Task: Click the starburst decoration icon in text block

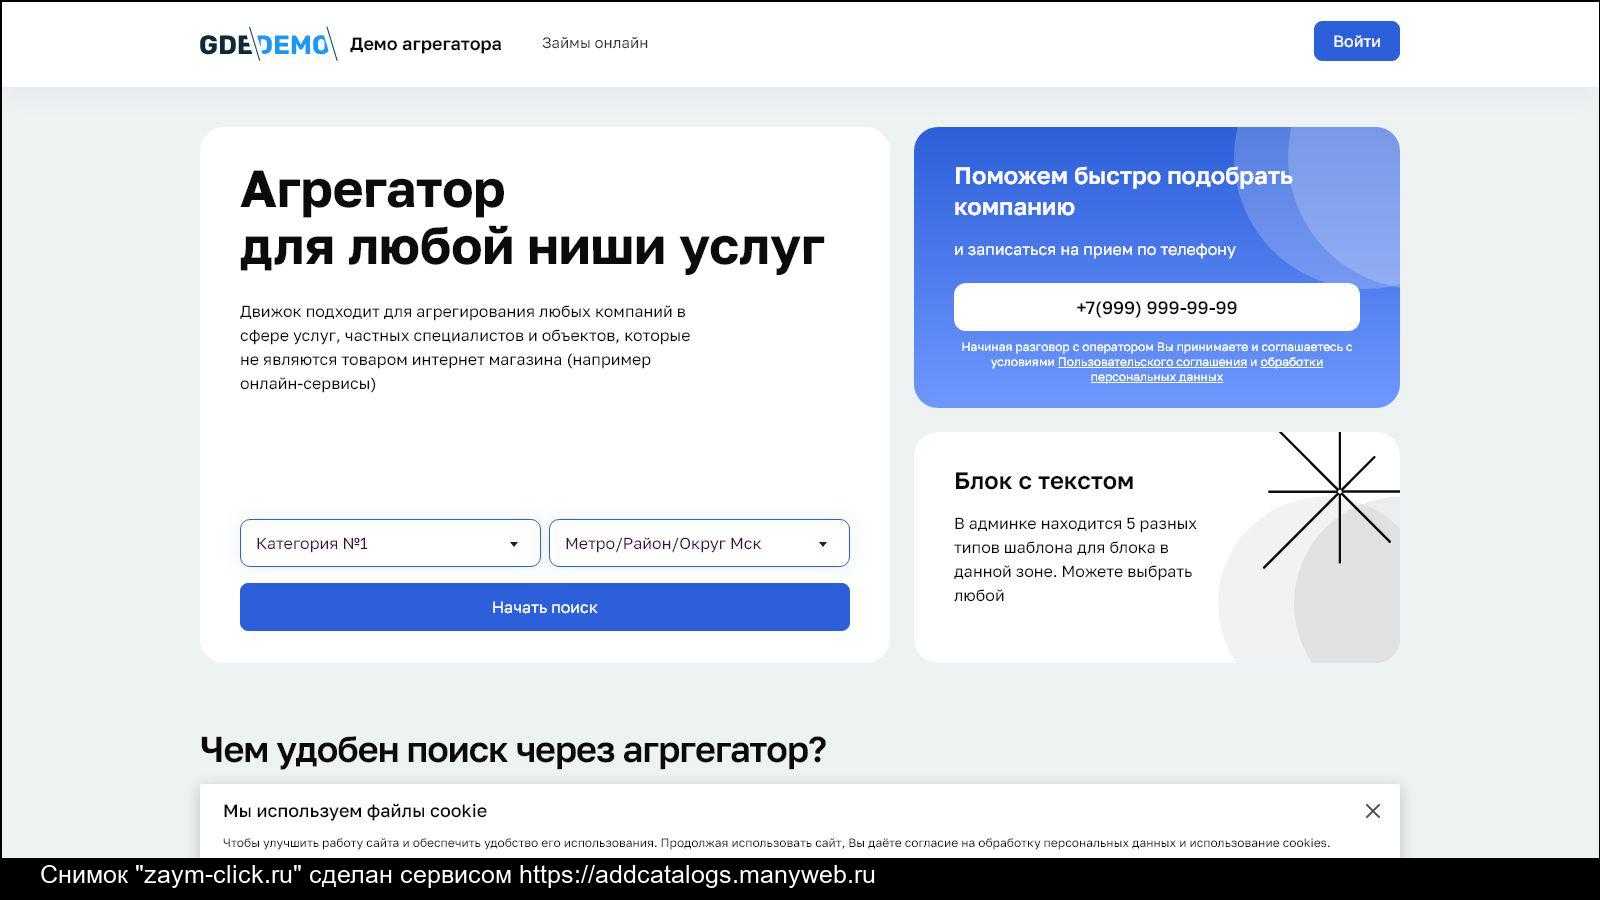Action: point(1334,498)
